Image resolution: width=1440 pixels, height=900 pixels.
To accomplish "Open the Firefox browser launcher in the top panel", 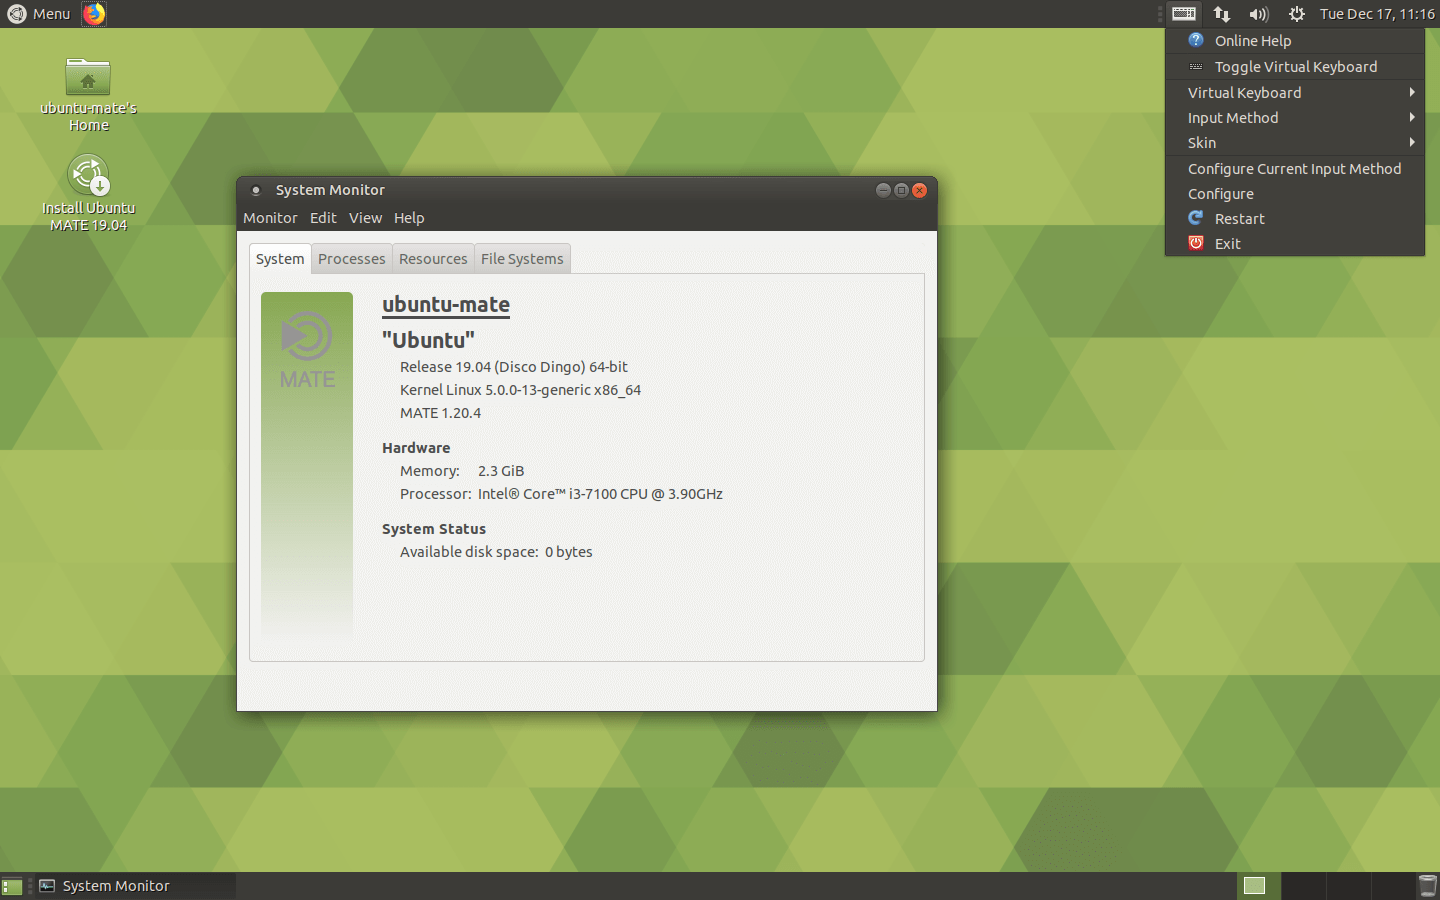I will point(94,14).
